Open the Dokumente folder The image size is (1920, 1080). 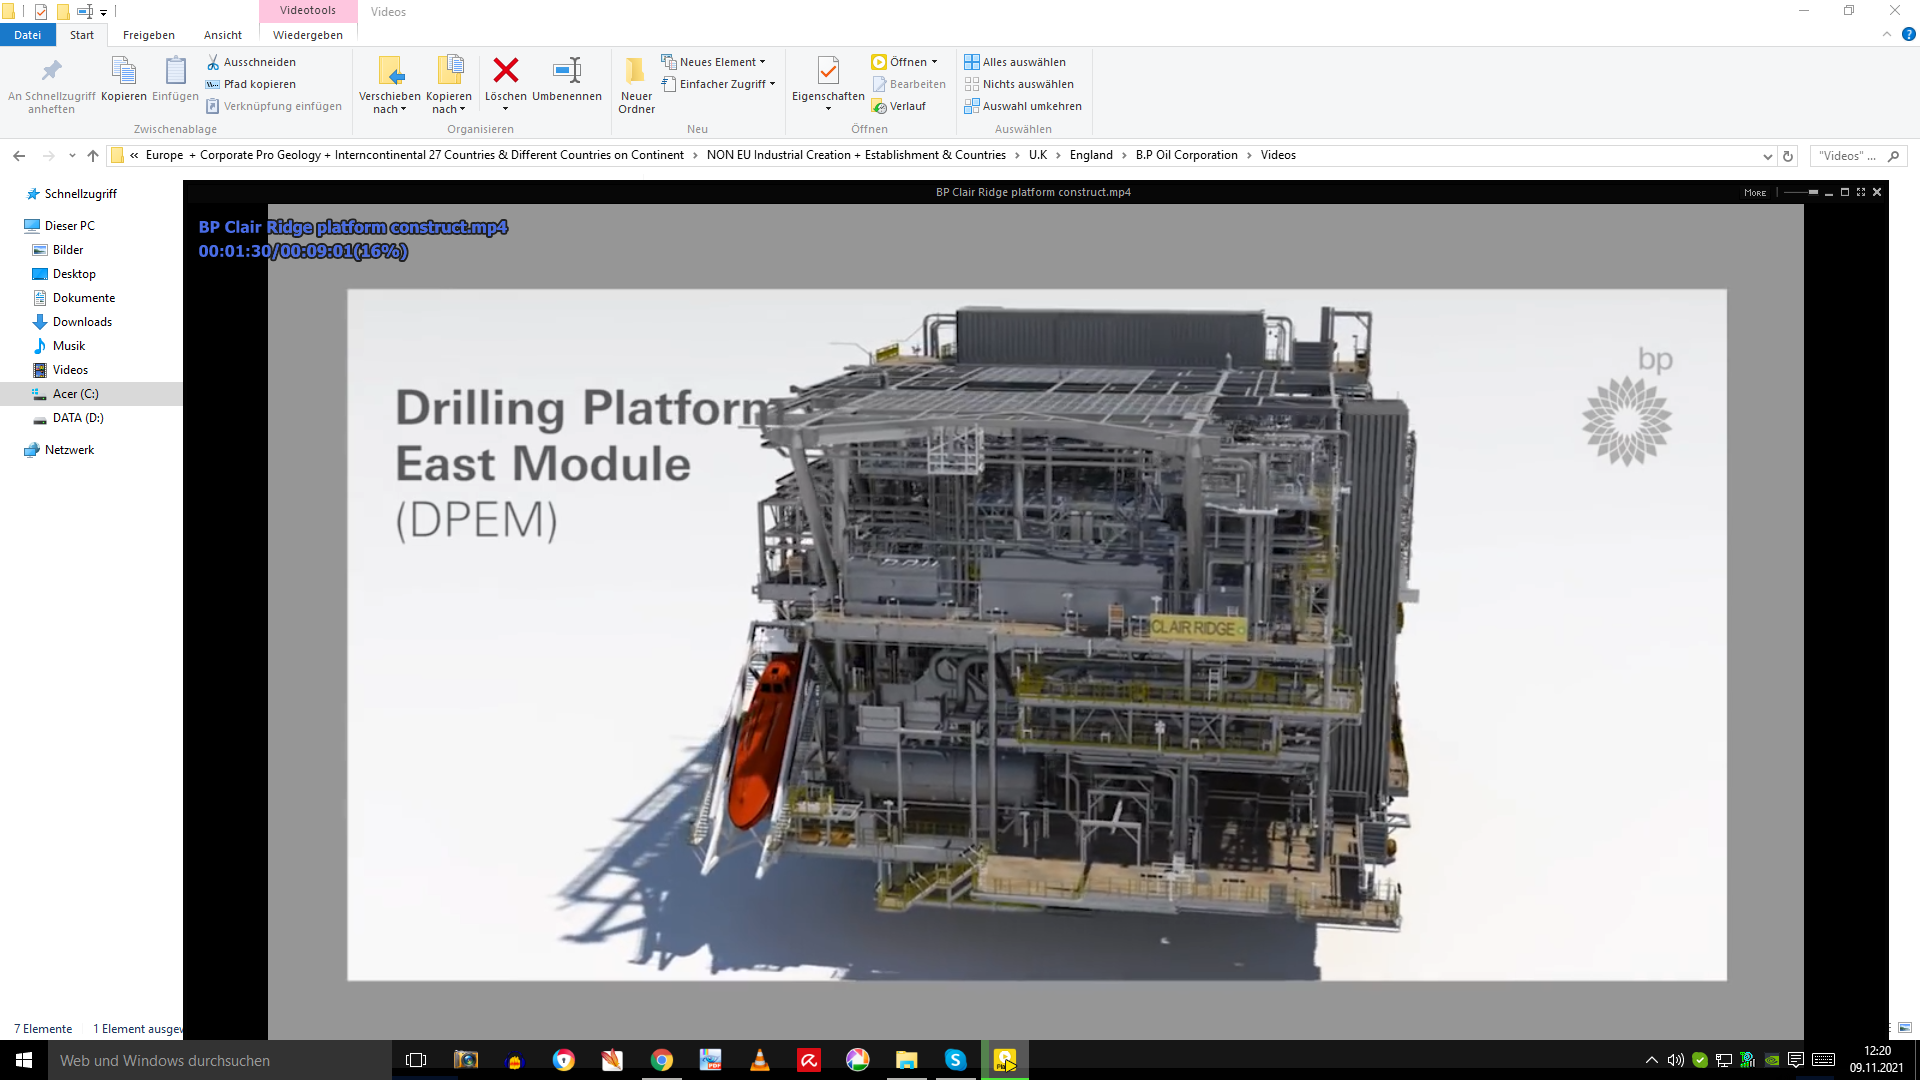click(x=84, y=298)
